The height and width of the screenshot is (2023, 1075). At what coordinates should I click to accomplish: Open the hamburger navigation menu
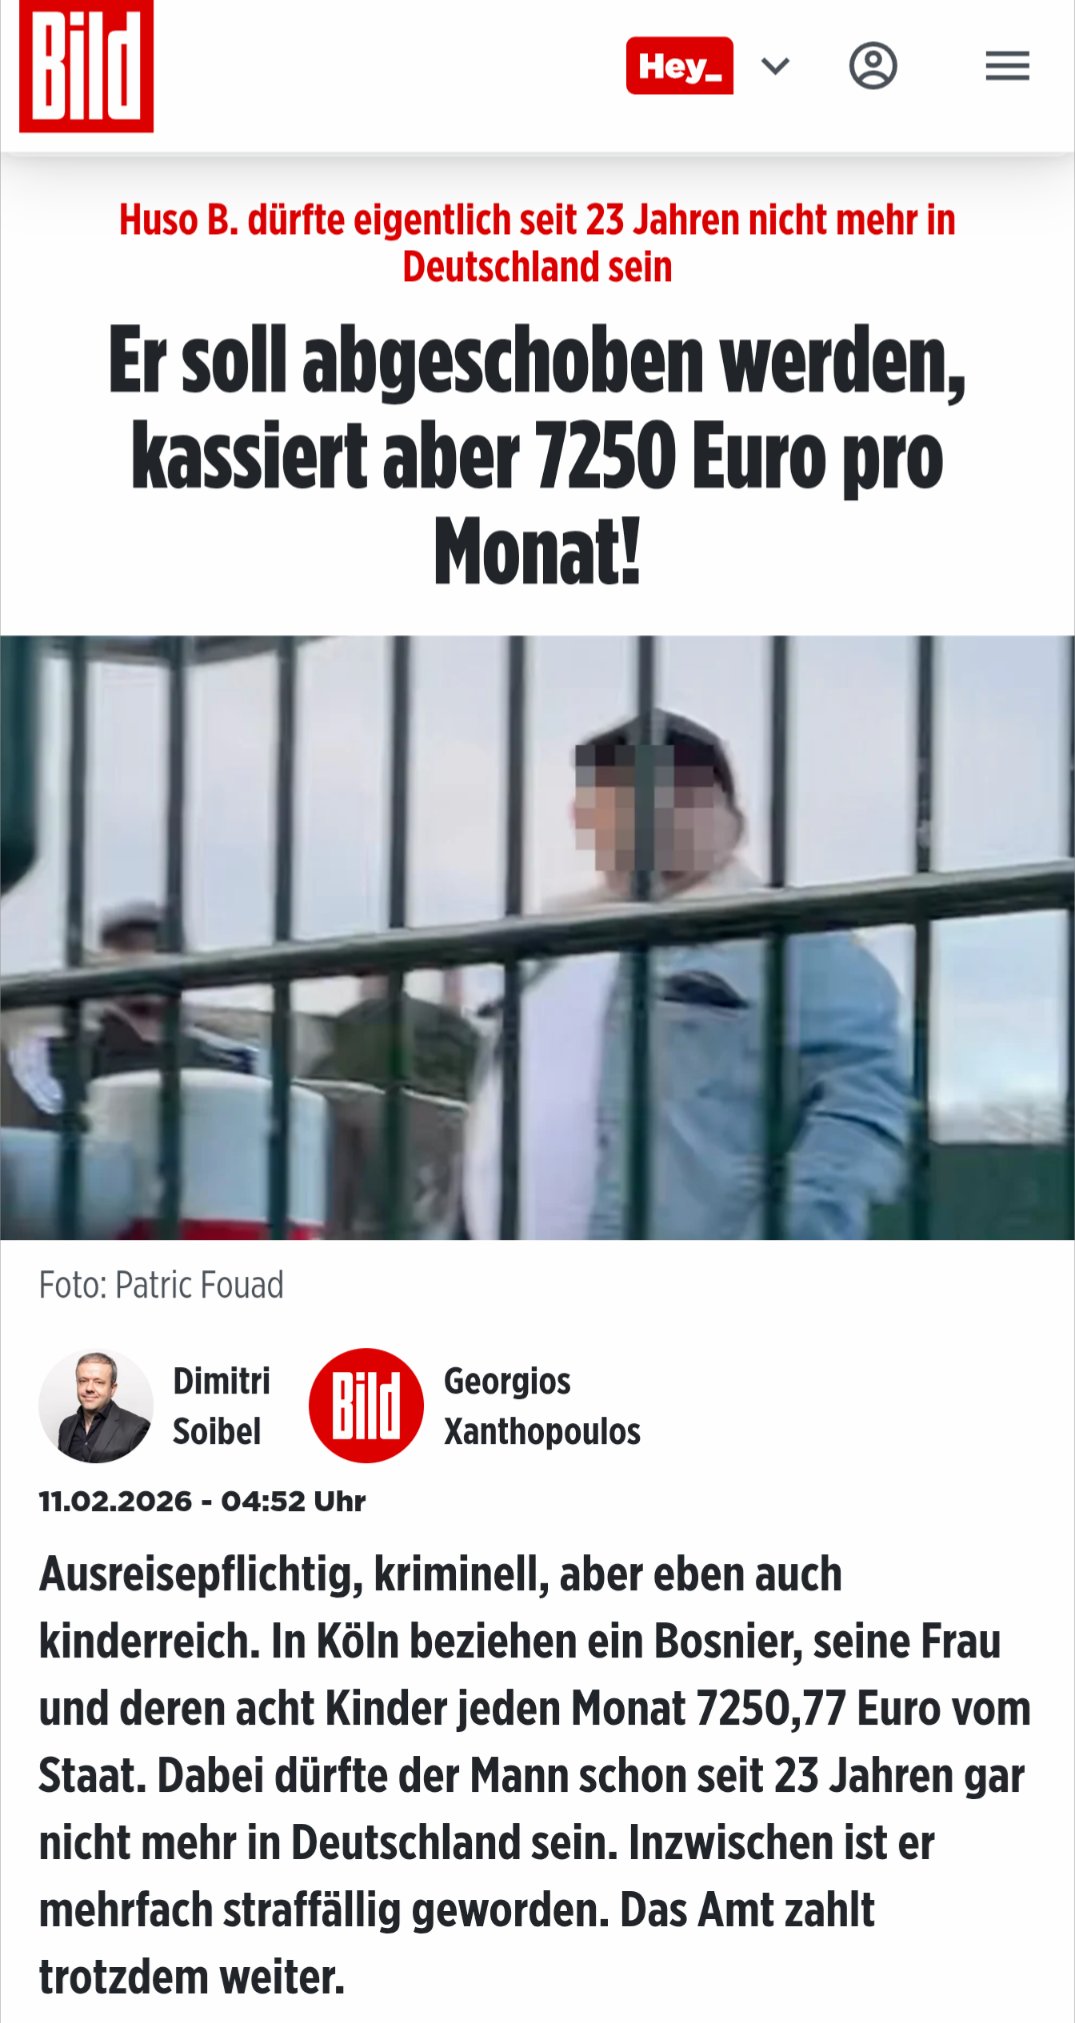pyautogui.click(x=1007, y=66)
